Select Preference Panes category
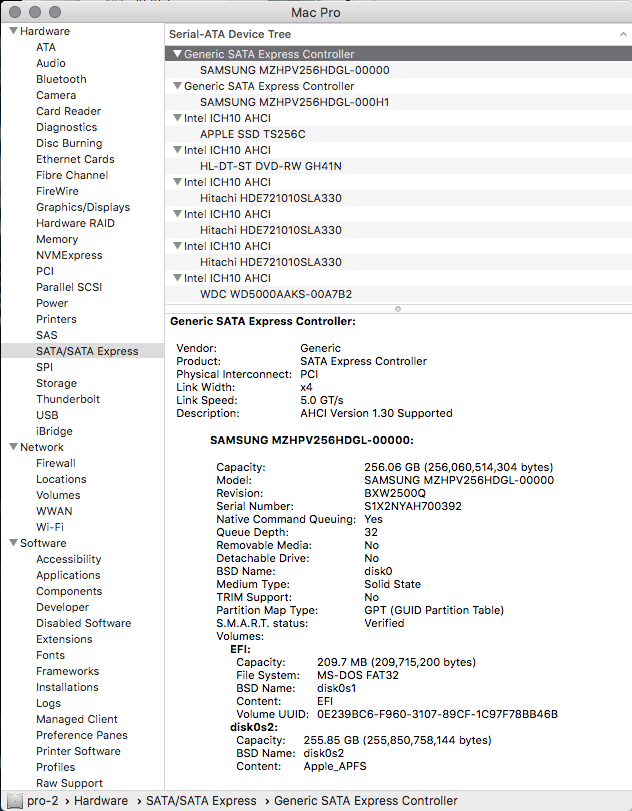Image resolution: width=632 pixels, height=811 pixels. click(82, 735)
